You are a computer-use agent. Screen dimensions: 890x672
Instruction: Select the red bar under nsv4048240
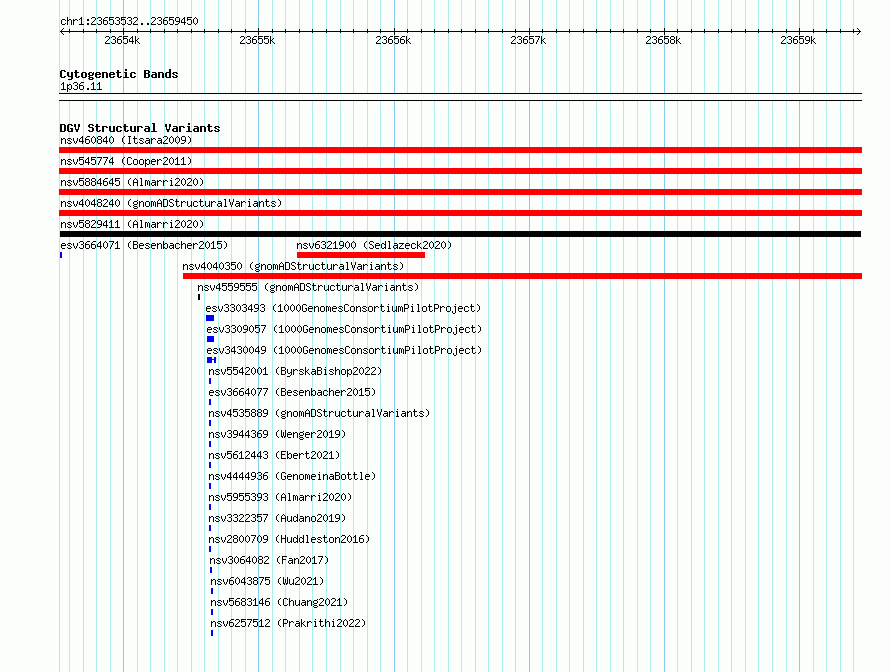pyautogui.click(x=460, y=213)
